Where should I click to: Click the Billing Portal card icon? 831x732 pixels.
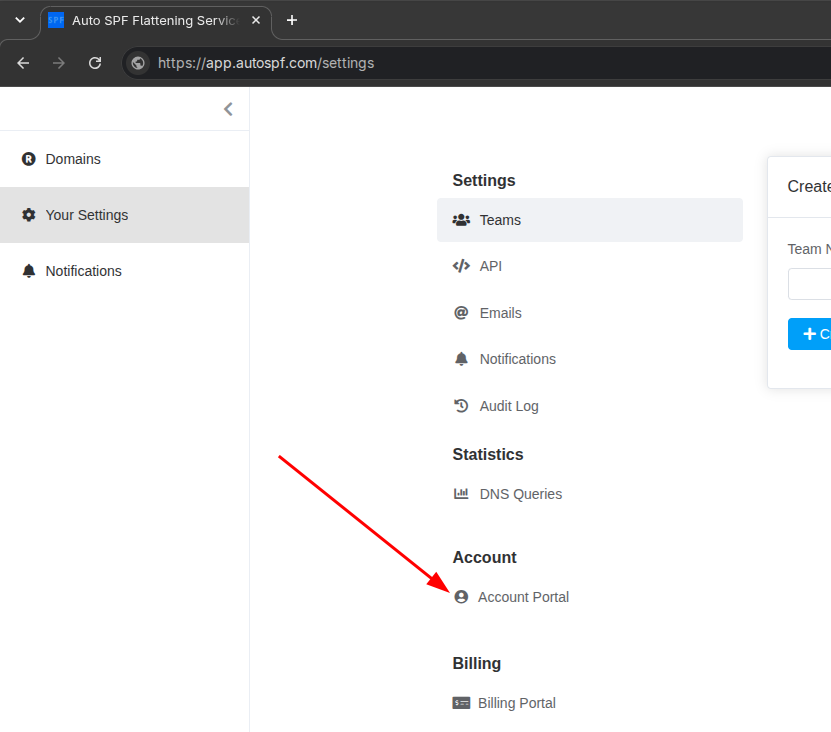(x=461, y=703)
